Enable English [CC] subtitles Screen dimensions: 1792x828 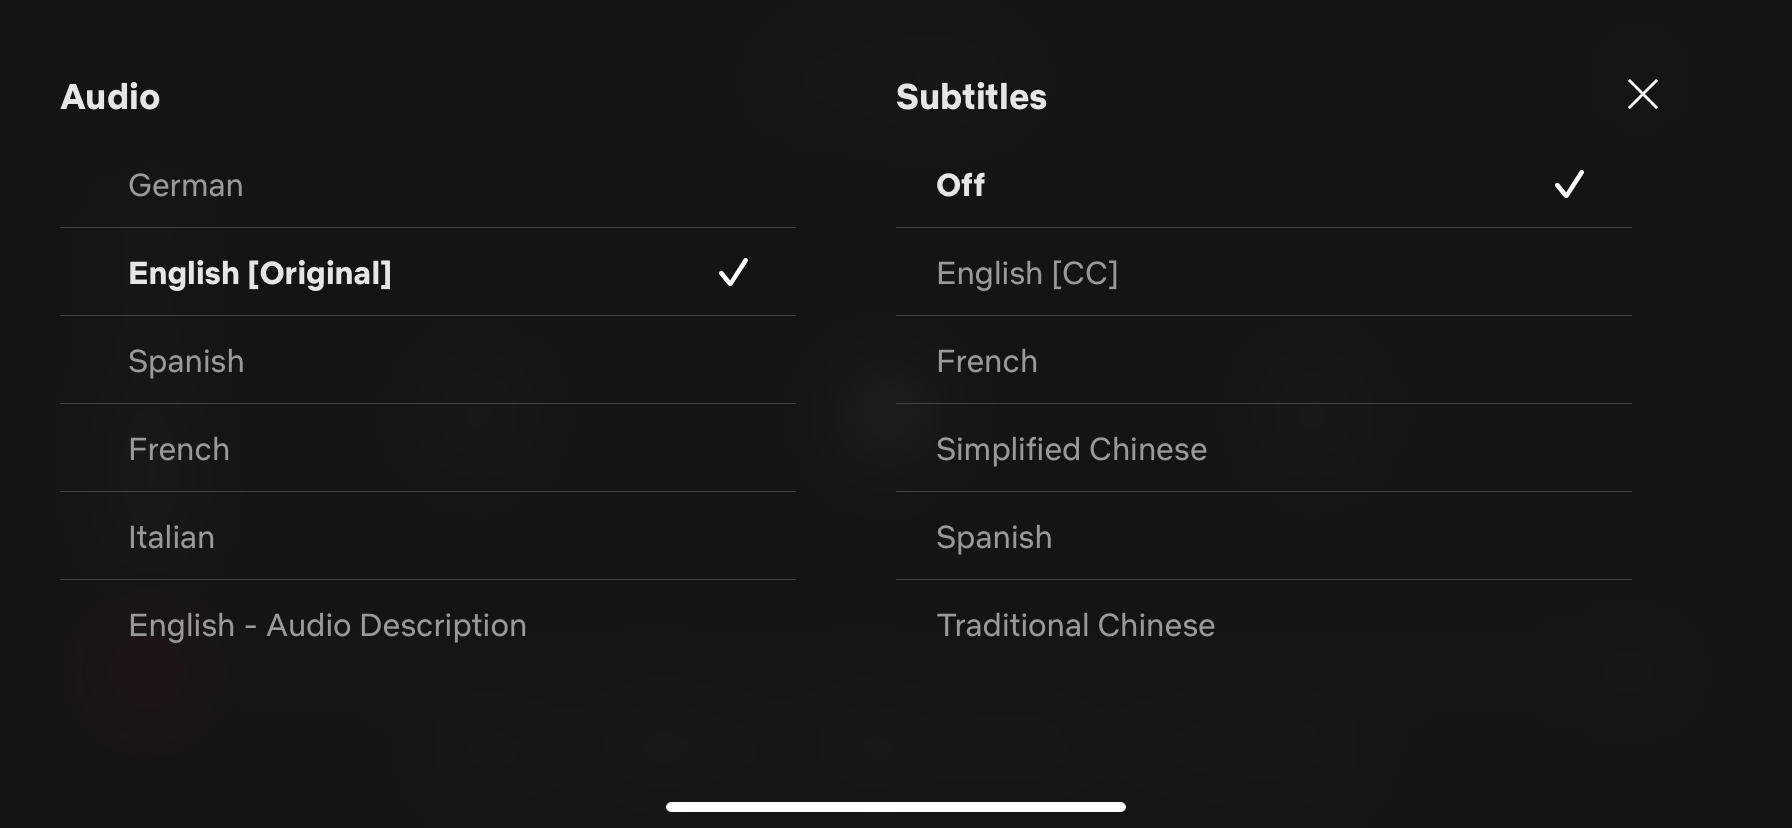[x=1027, y=273]
